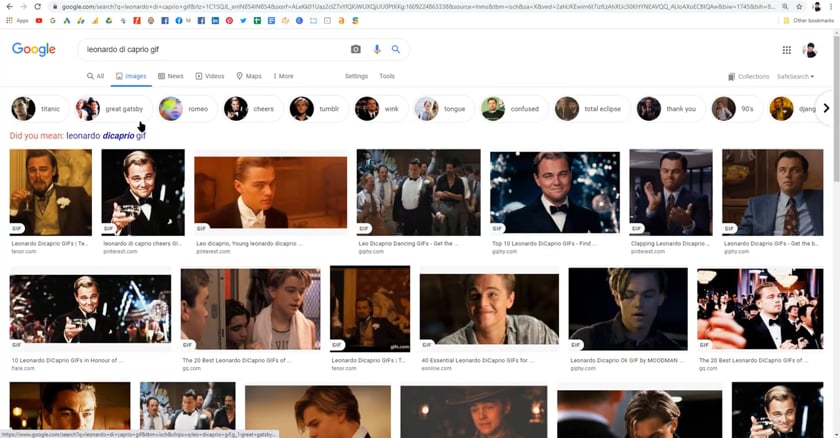The width and height of the screenshot is (840, 438).
Task: Click the blue search magnifier button
Action: [x=396, y=49]
